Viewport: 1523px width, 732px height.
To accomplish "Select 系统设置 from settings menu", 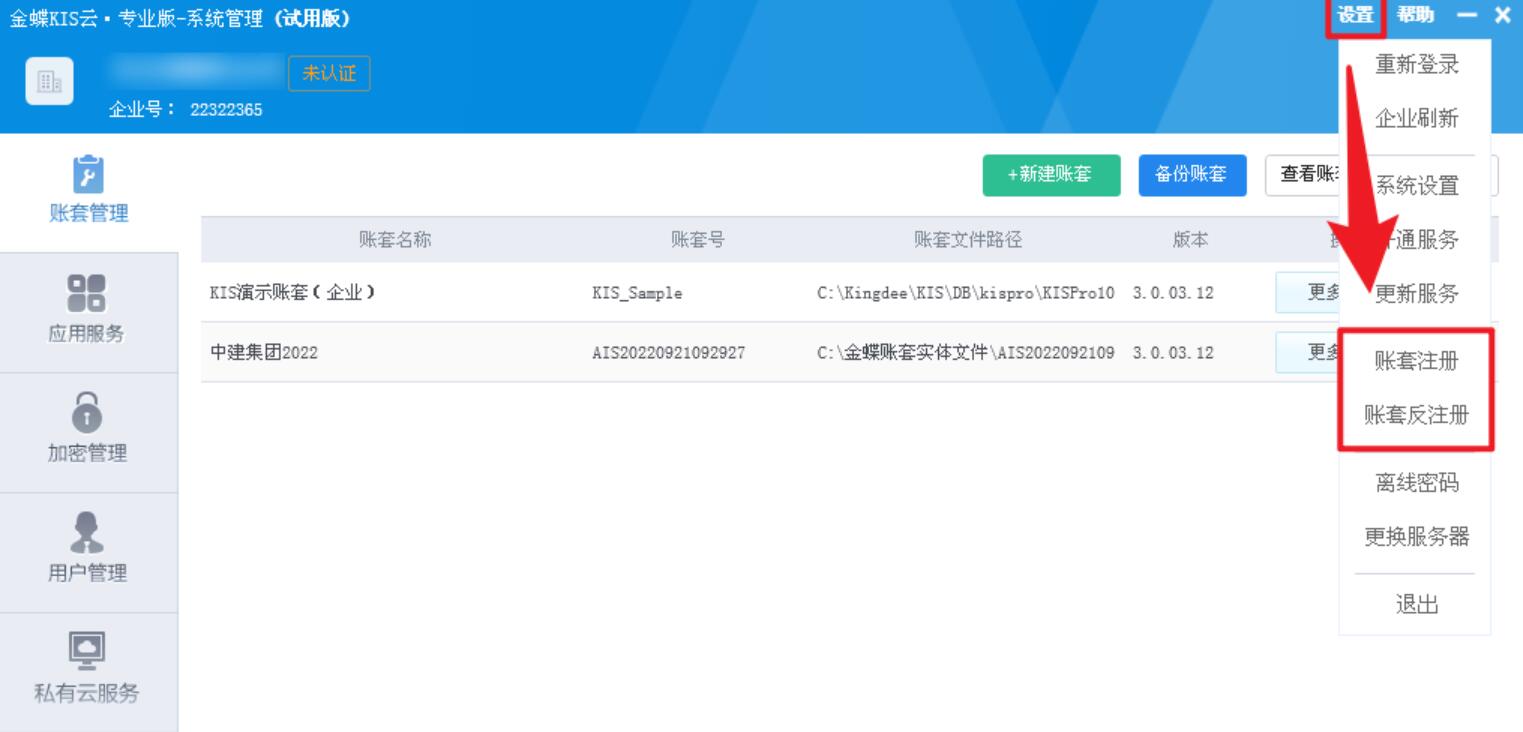I will click(x=1416, y=186).
